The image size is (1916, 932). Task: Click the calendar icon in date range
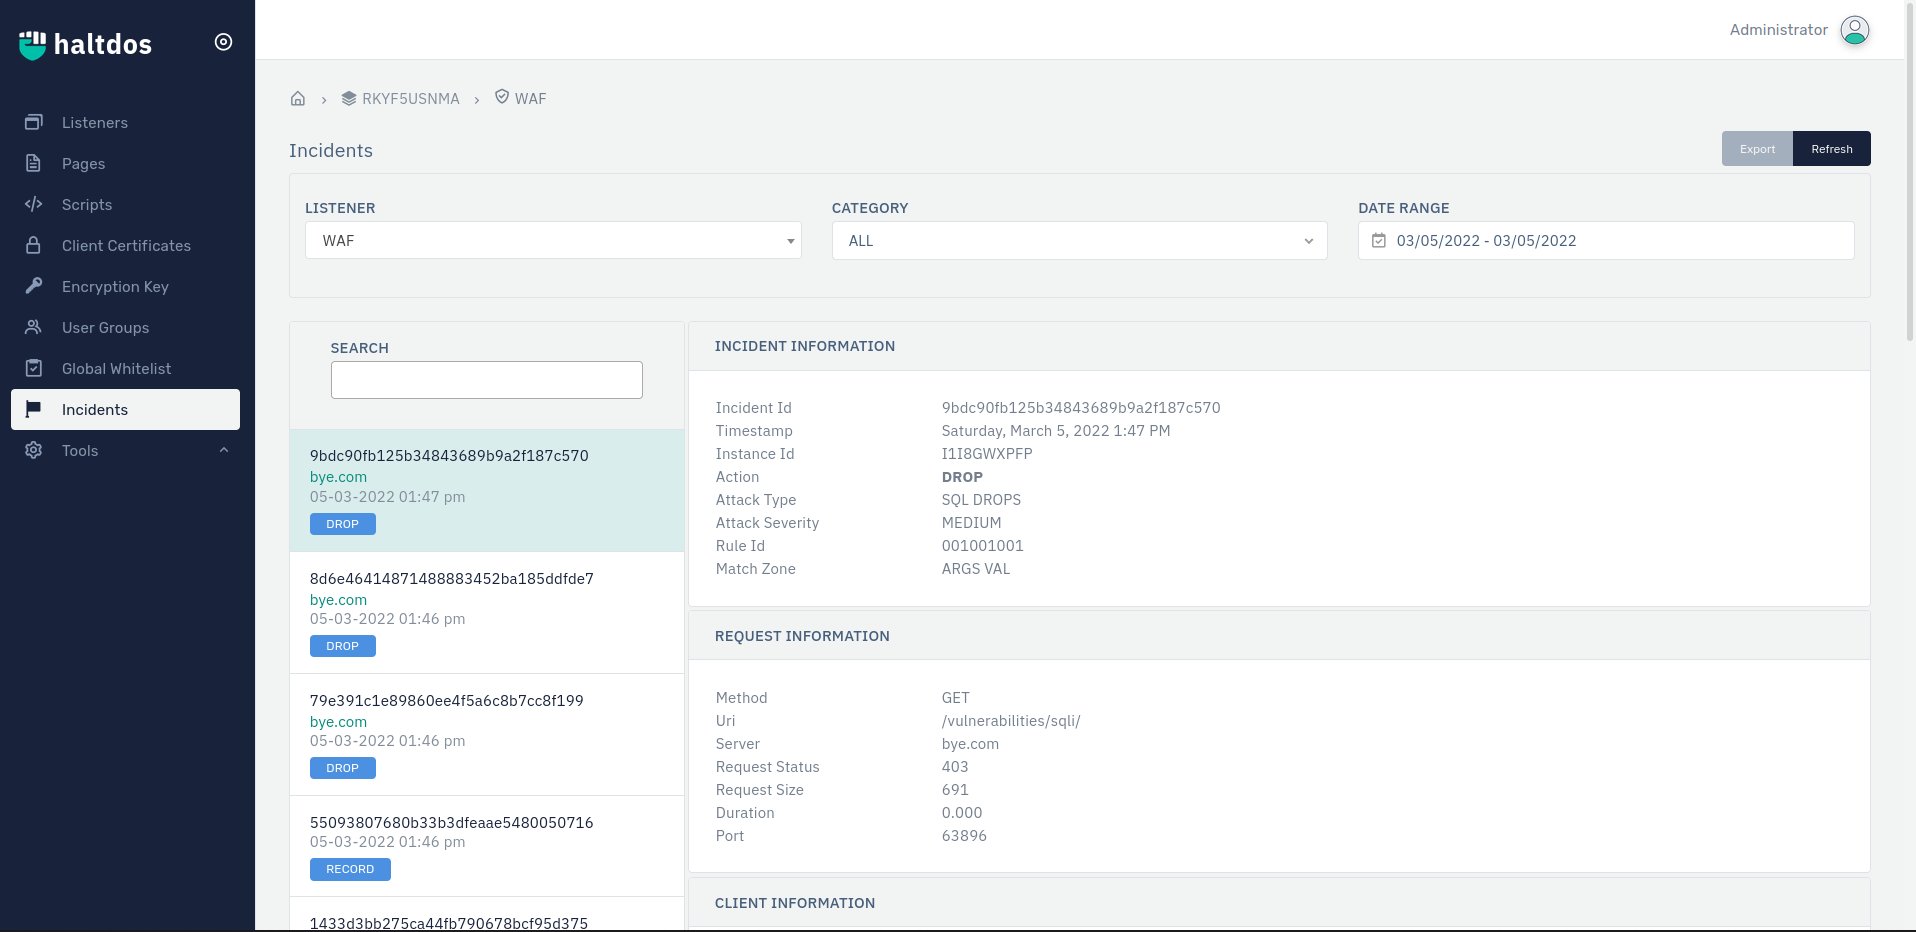click(x=1379, y=241)
